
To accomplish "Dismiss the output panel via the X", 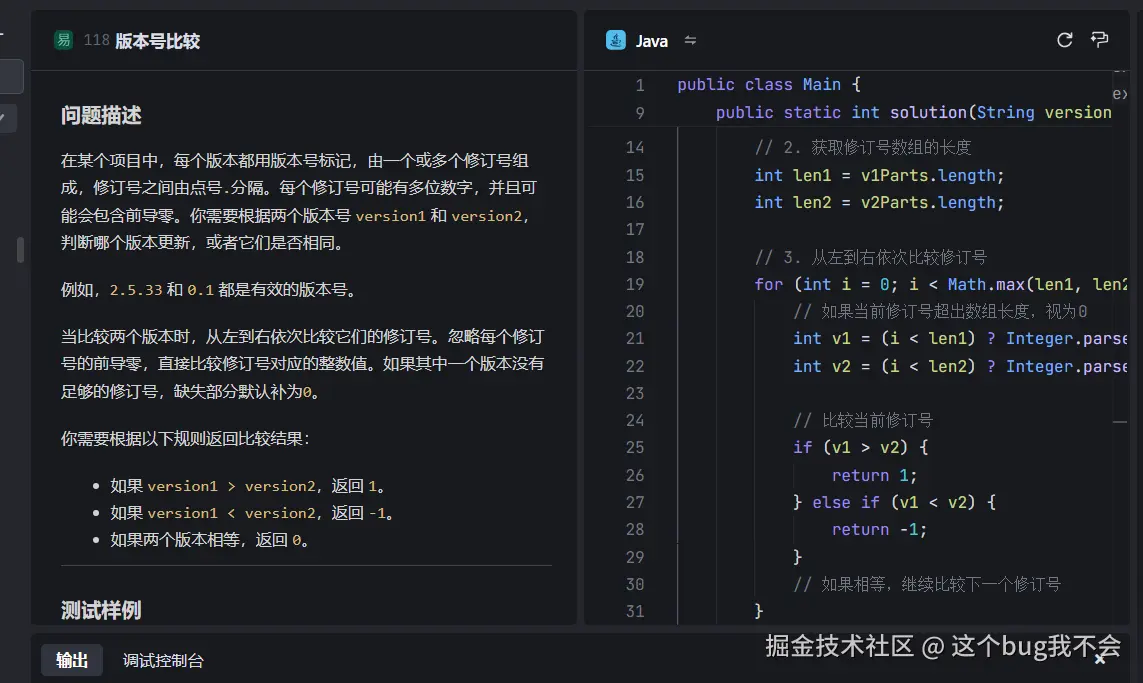I will point(1100,660).
